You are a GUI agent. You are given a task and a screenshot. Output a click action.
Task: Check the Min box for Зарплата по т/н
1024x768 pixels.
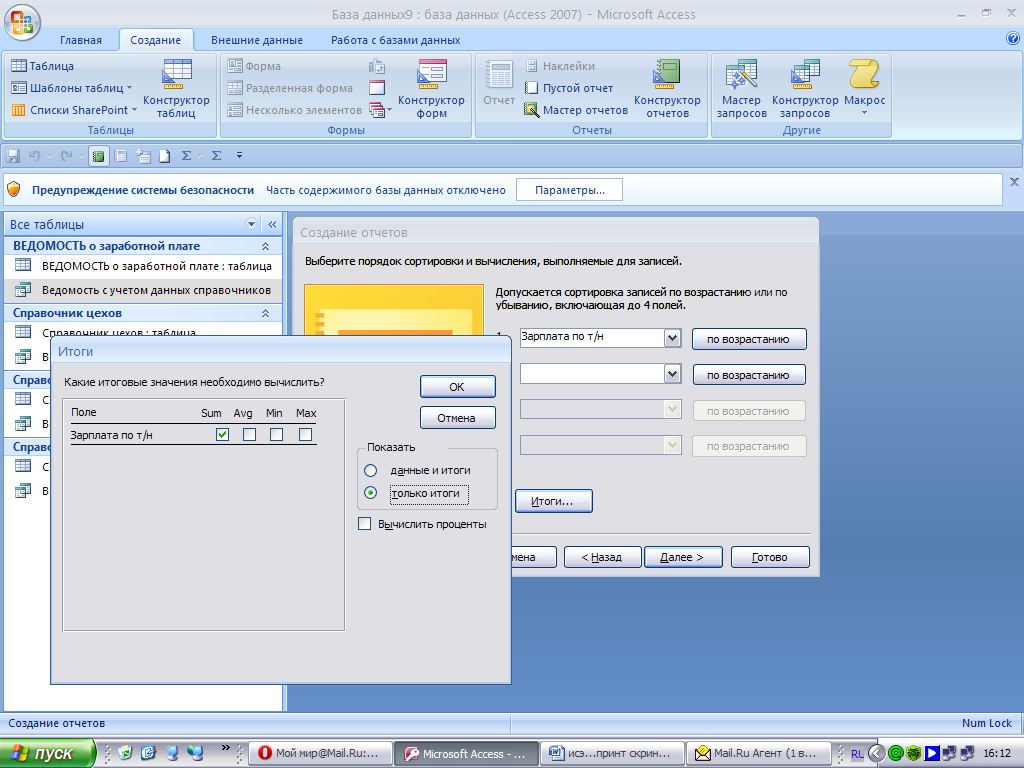(276, 434)
